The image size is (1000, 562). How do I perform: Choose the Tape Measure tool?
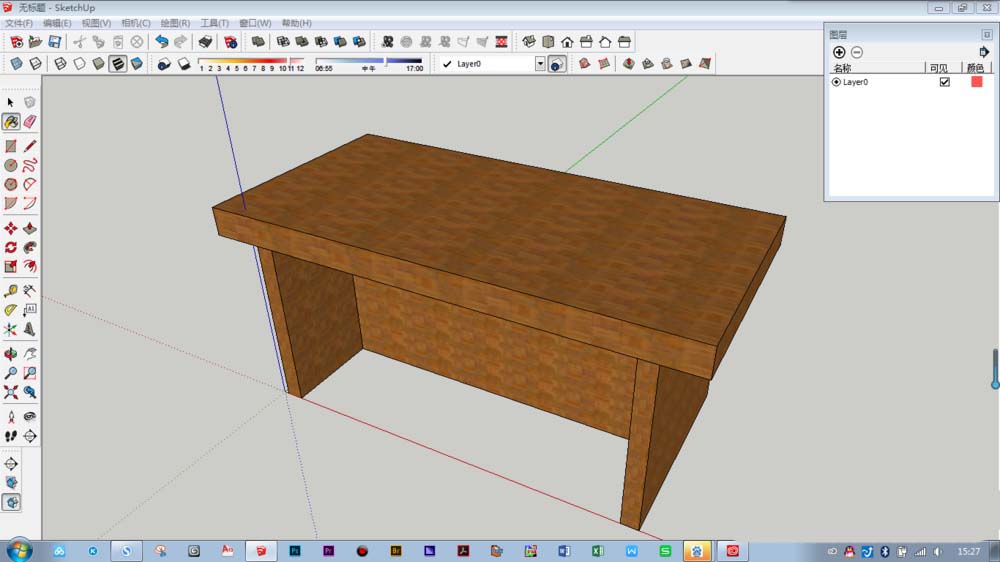click(11, 291)
